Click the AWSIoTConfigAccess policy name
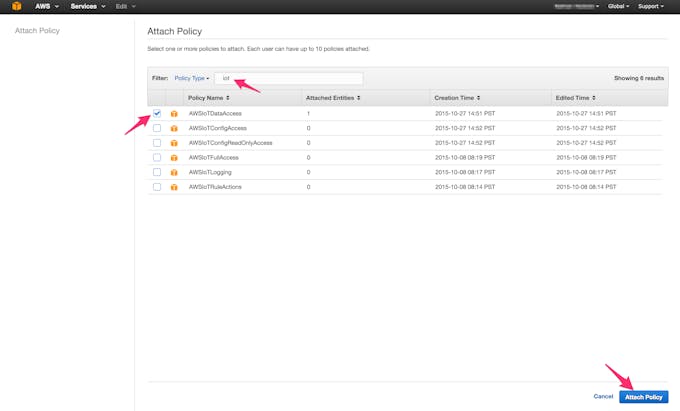This screenshot has height=411, width=680. (x=218, y=128)
